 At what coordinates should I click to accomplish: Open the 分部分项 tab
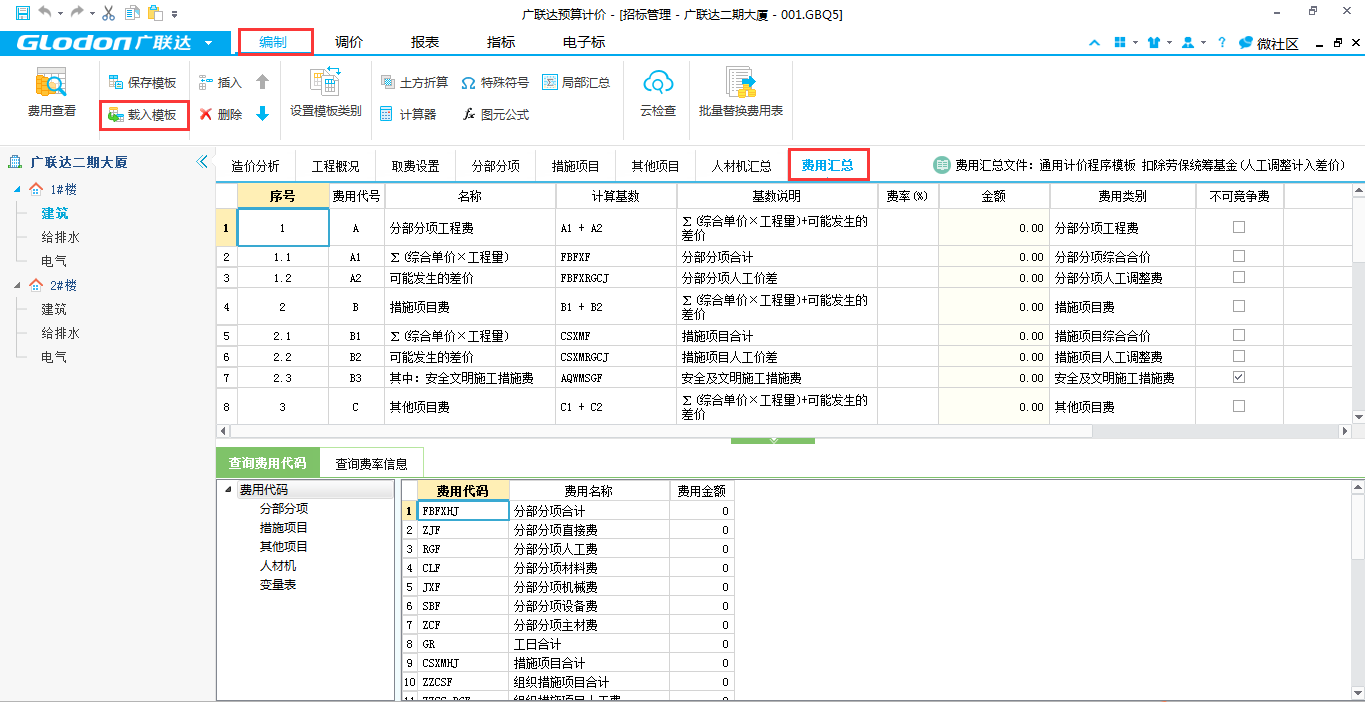(495, 166)
